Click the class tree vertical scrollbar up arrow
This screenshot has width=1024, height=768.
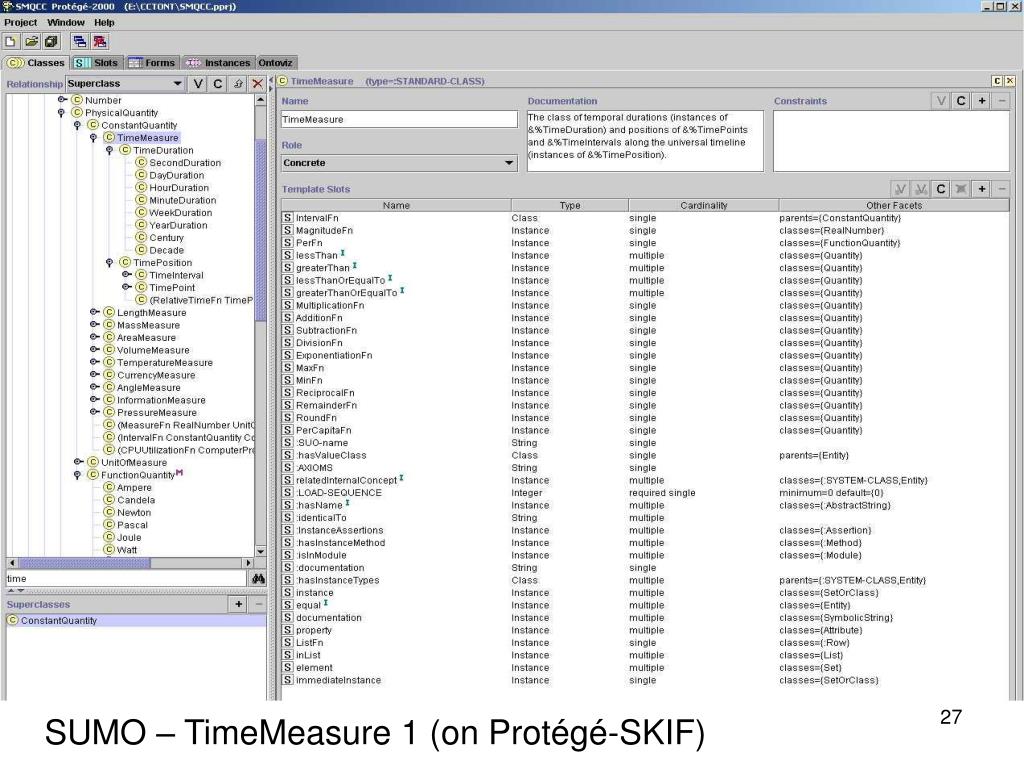pyautogui.click(x=261, y=100)
